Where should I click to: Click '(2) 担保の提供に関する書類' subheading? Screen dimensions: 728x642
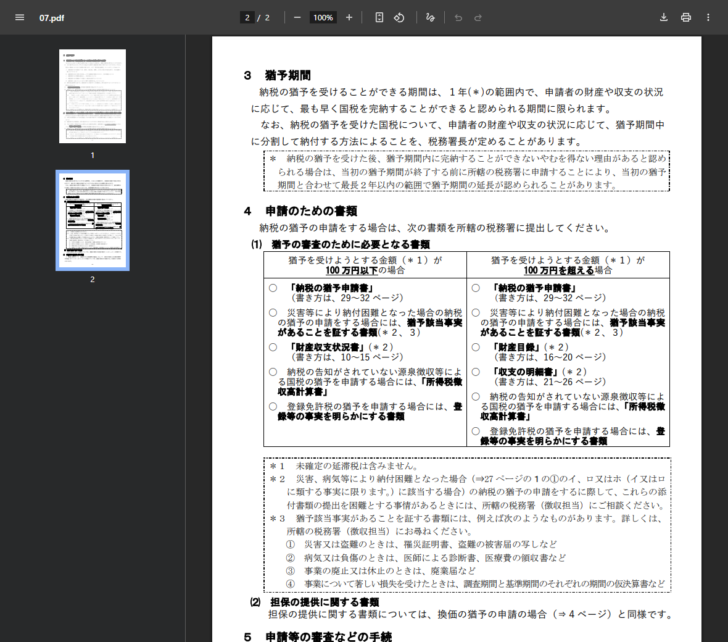pyautogui.click(x=315, y=602)
